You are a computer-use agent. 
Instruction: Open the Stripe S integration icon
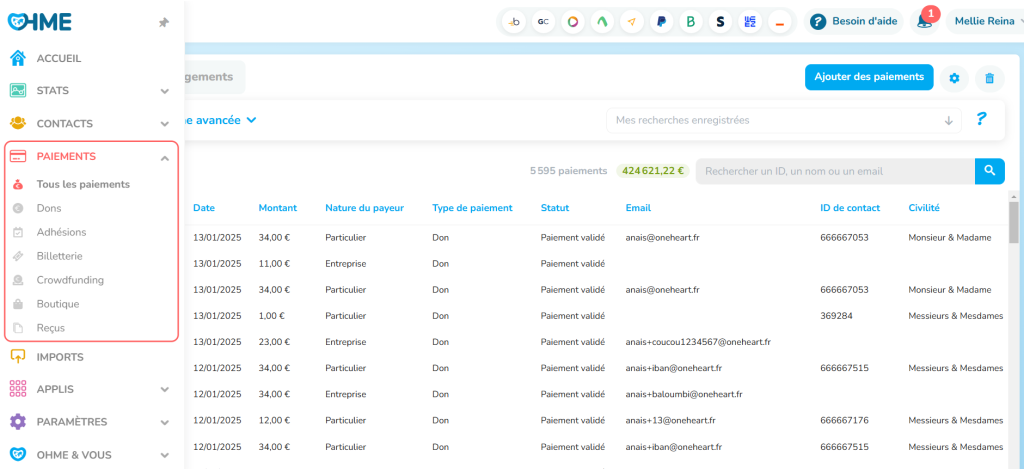pyautogui.click(x=720, y=21)
